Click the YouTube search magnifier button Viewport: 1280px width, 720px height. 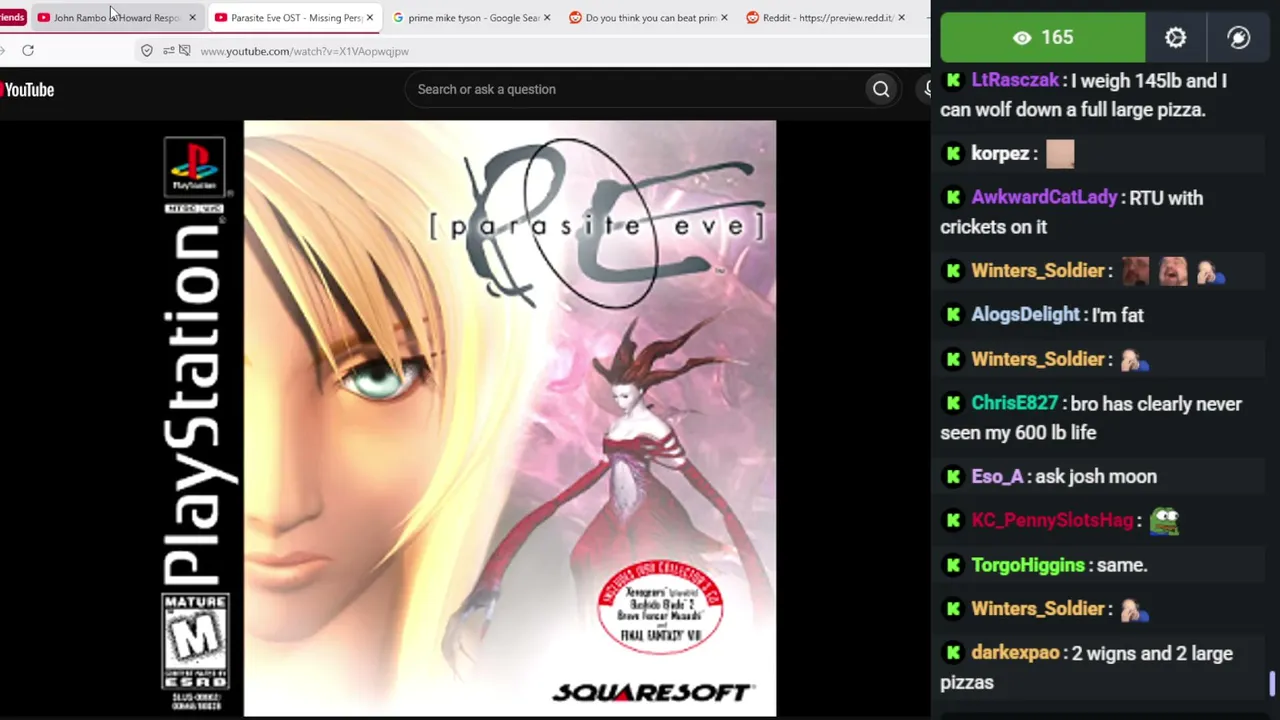click(881, 89)
